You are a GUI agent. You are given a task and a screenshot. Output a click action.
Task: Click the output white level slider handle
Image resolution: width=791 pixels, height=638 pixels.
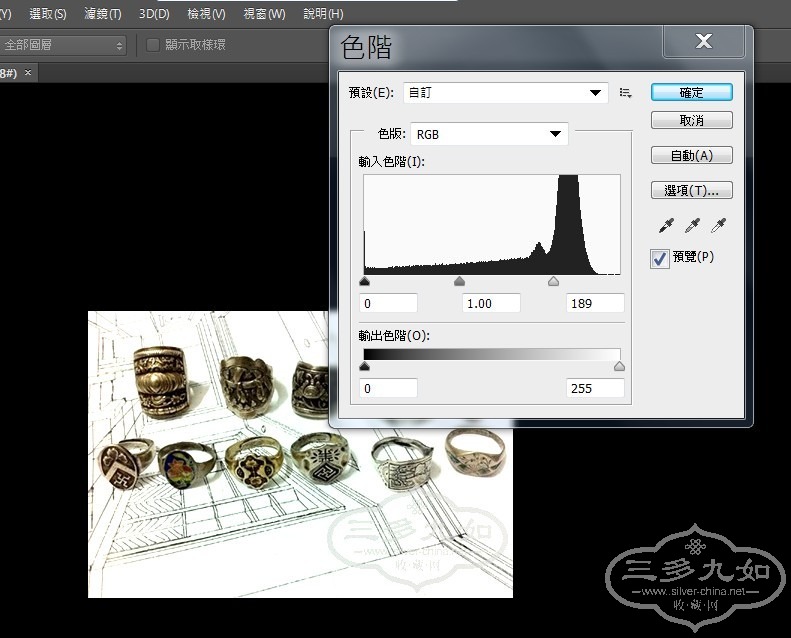[x=619, y=367]
